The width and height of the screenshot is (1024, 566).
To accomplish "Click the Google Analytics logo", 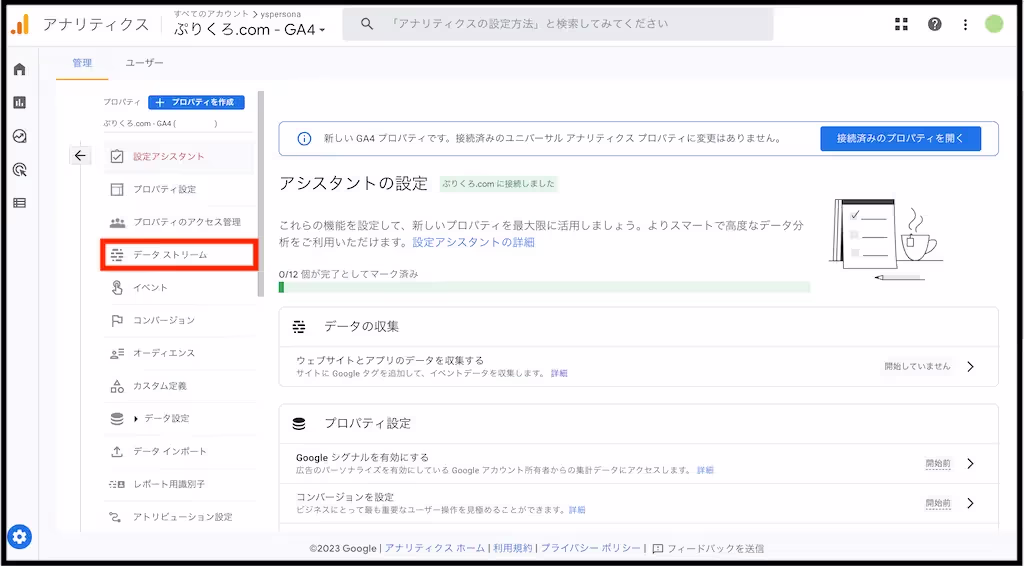I will (x=20, y=25).
